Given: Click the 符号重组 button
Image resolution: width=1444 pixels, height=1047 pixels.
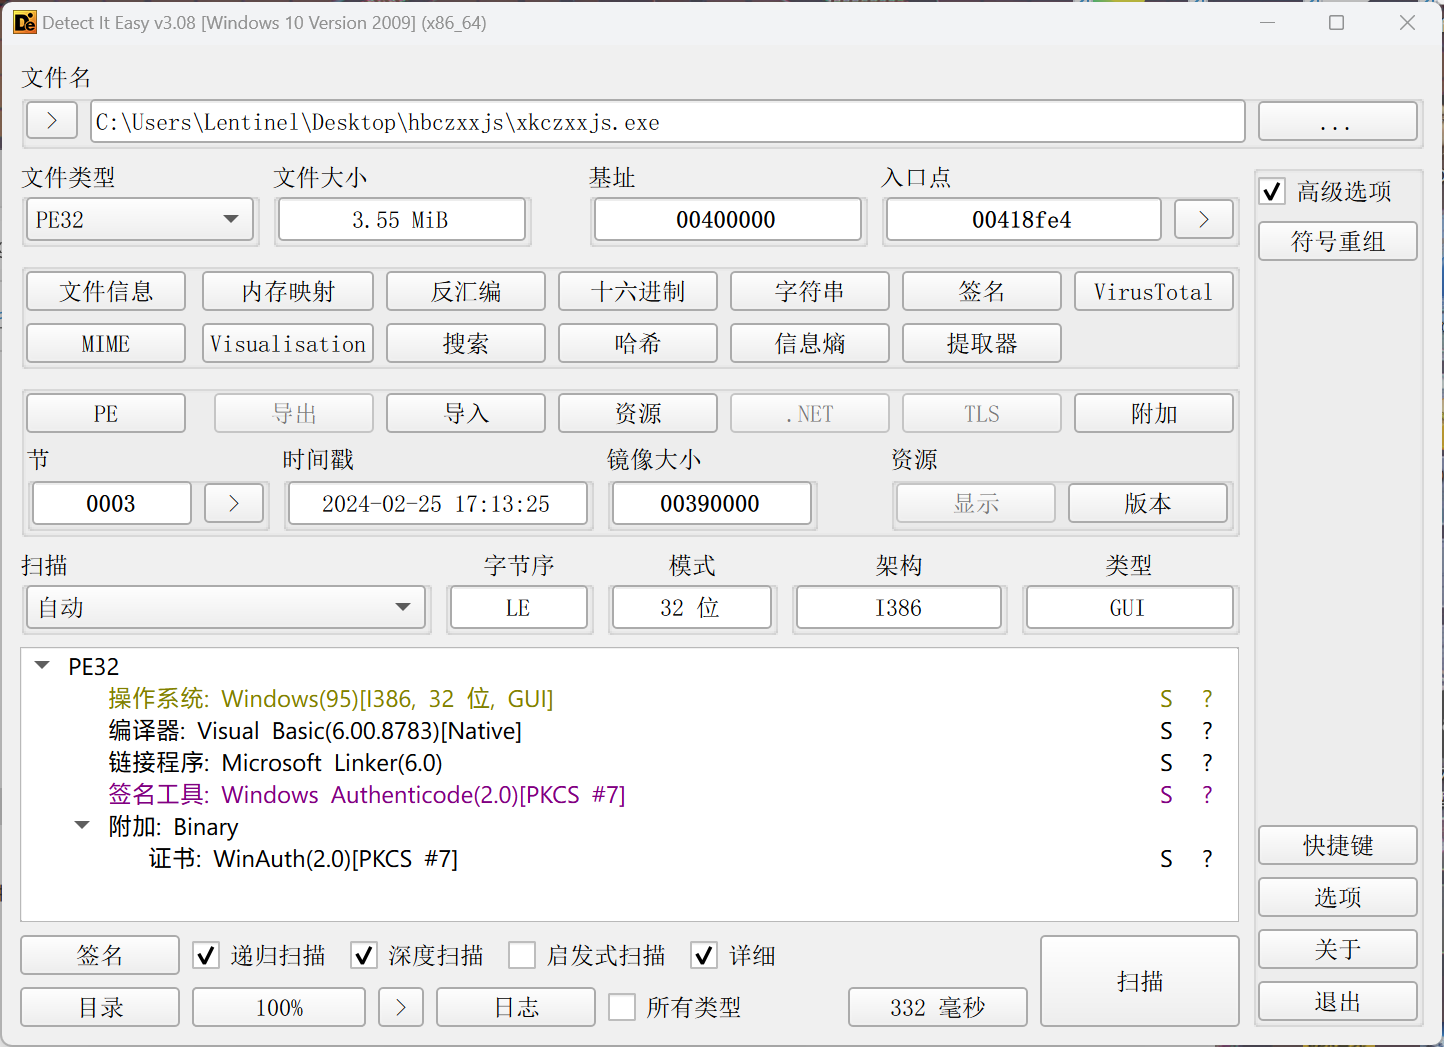Looking at the screenshot, I should [1338, 241].
